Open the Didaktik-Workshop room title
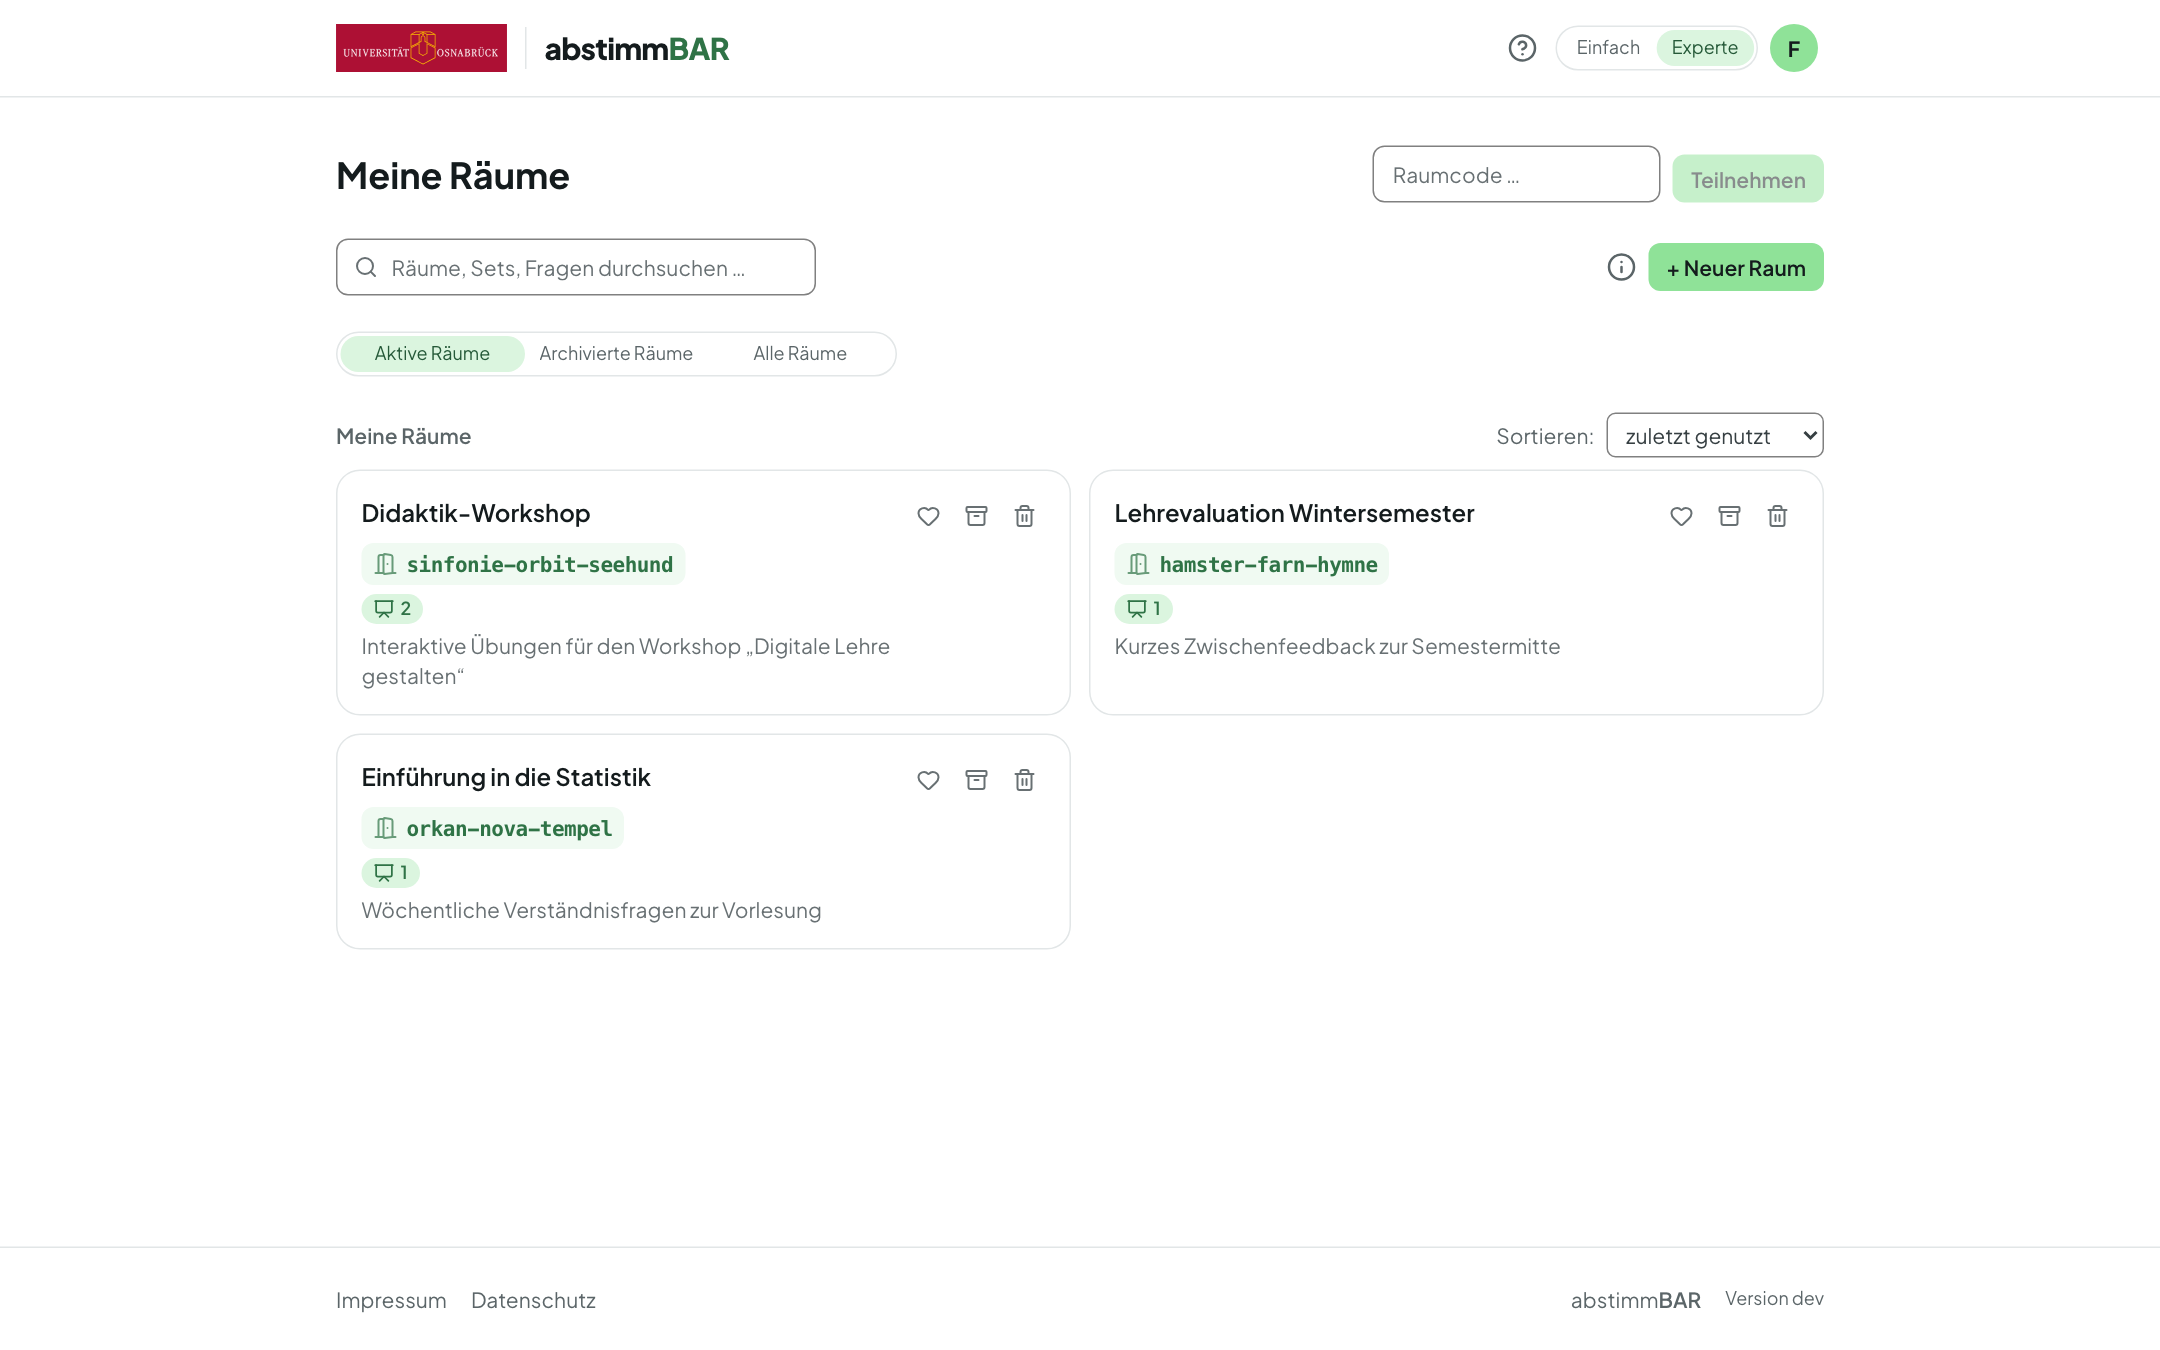The width and height of the screenshot is (2160, 1350). (x=476, y=514)
